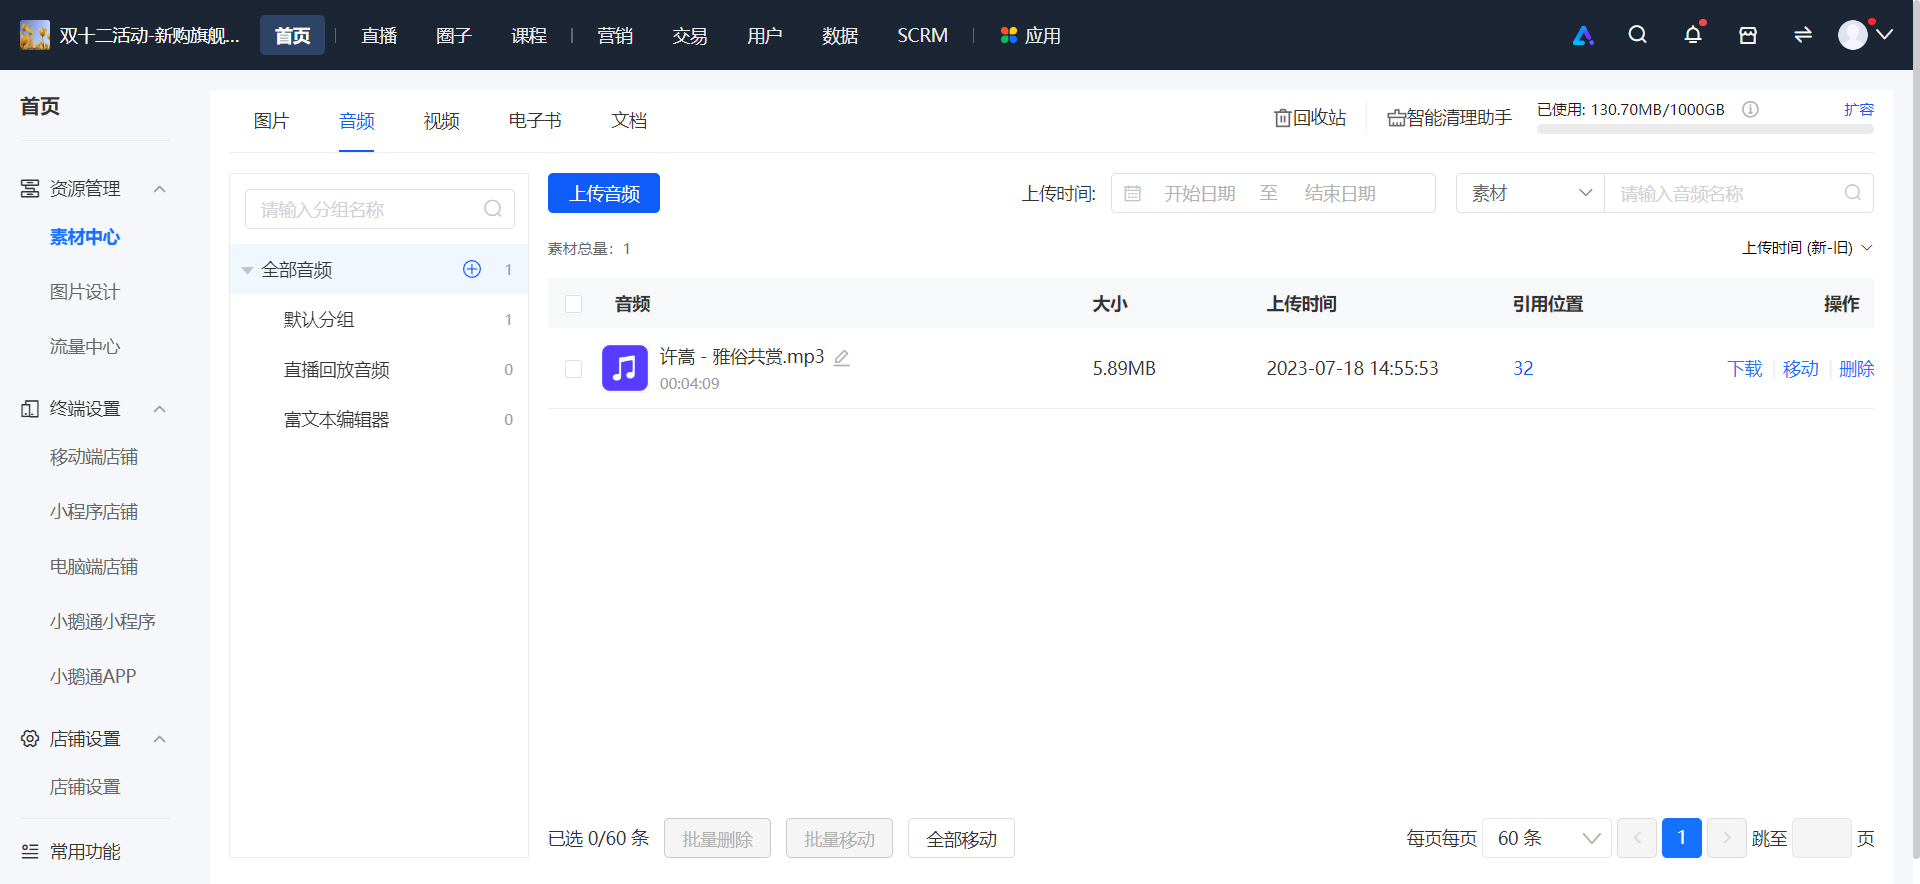Click the reference count 32 link
The image size is (1920, 884).
tap(1523, 368)
